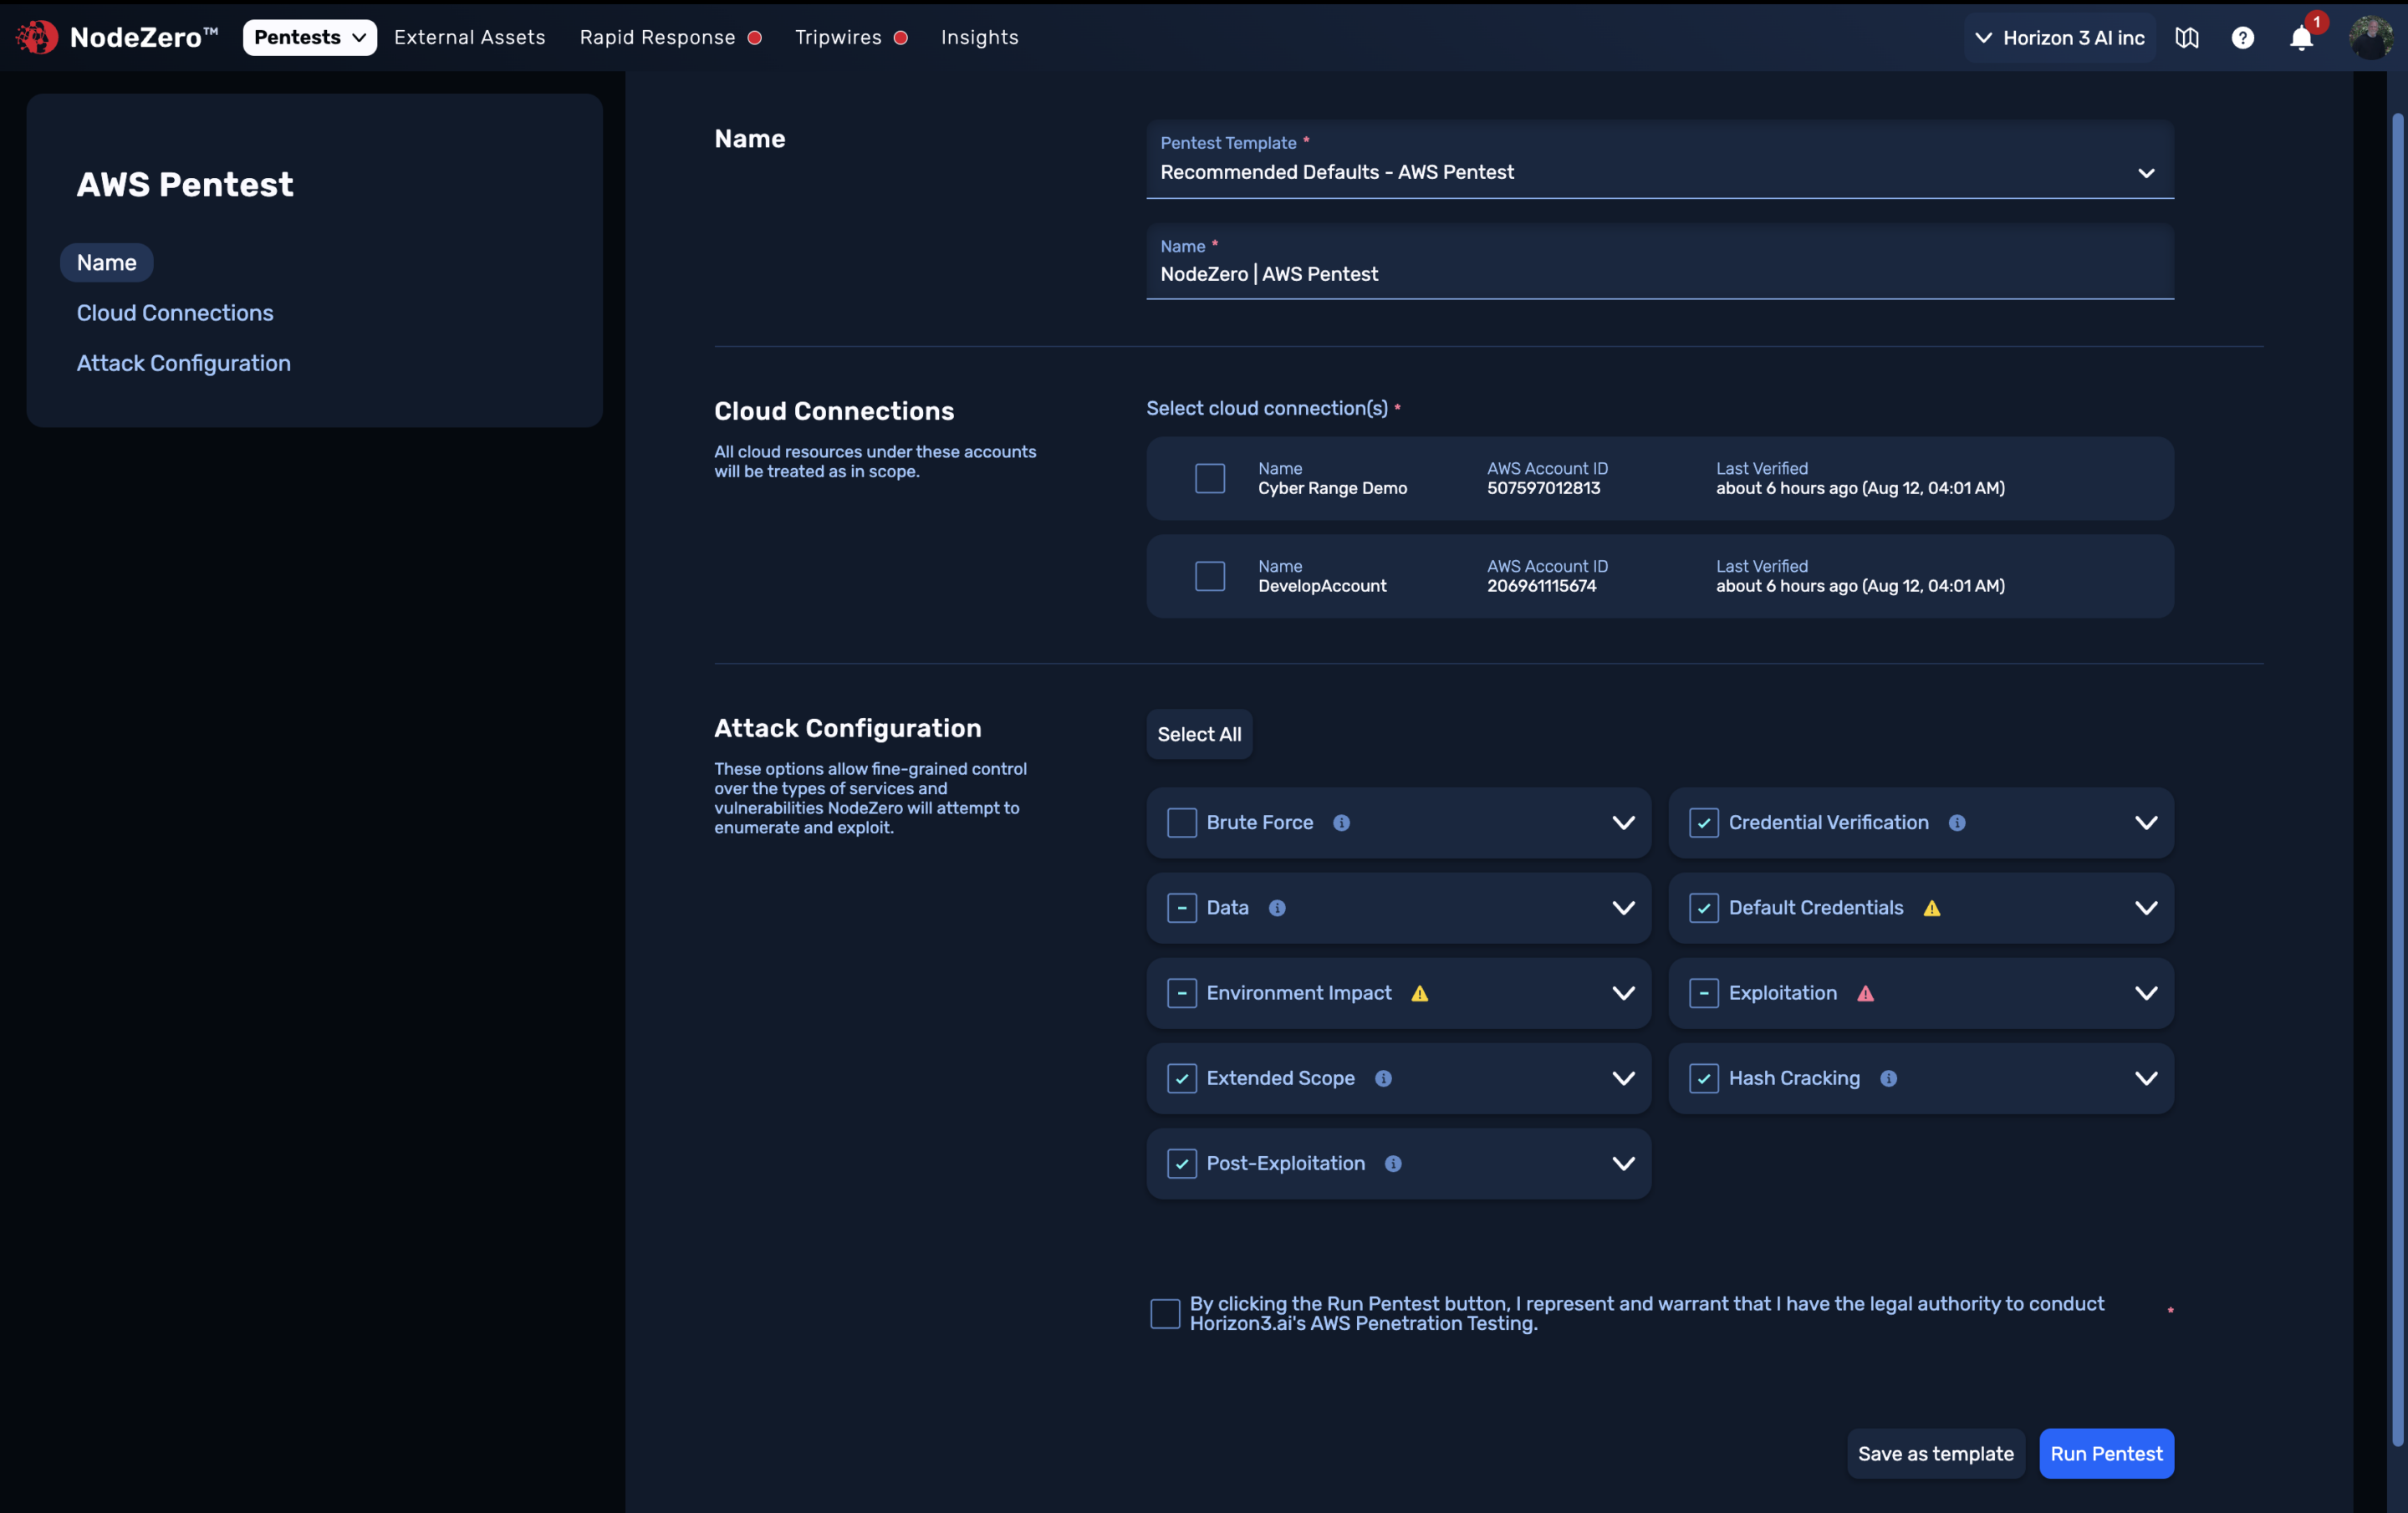Open the help question mark icon
2408x1513 pixels.
[x=2243, y=38]
